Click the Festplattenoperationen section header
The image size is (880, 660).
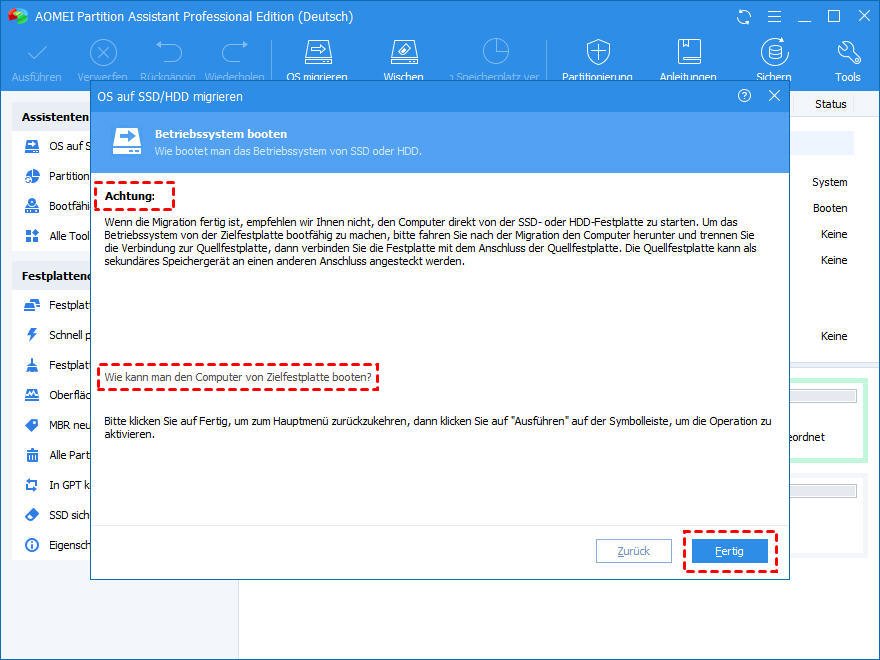pos(56,276)
